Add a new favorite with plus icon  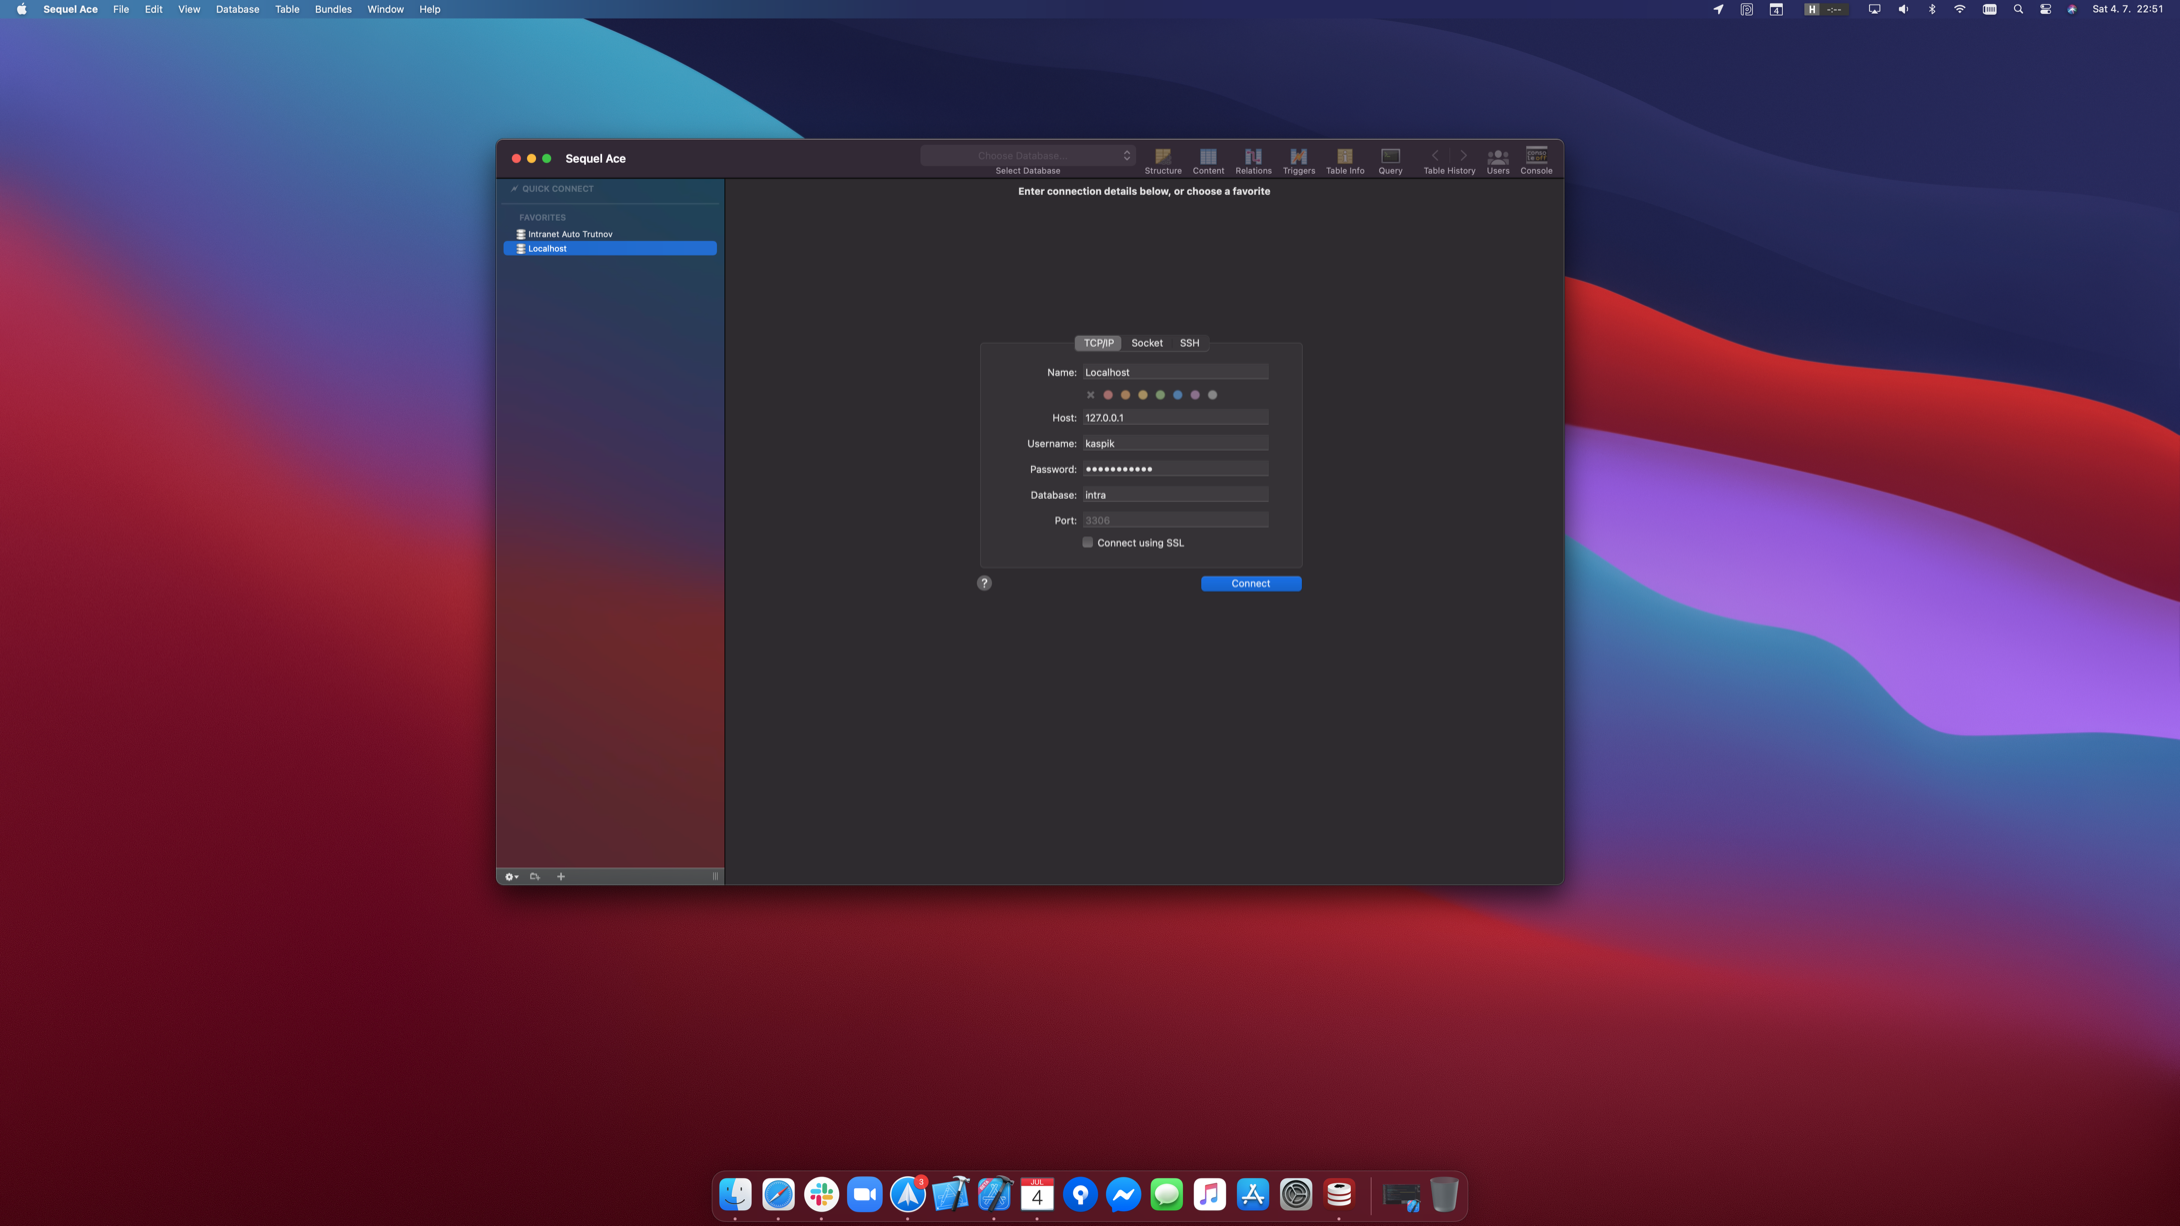(561, 877)
